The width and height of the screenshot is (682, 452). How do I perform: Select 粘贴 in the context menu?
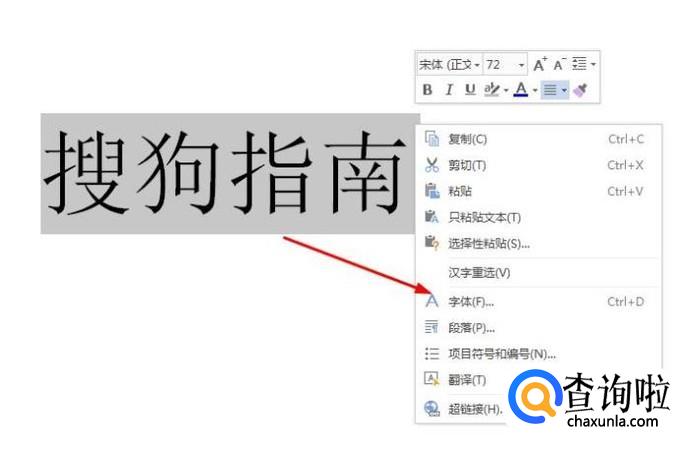pos(538,191)
